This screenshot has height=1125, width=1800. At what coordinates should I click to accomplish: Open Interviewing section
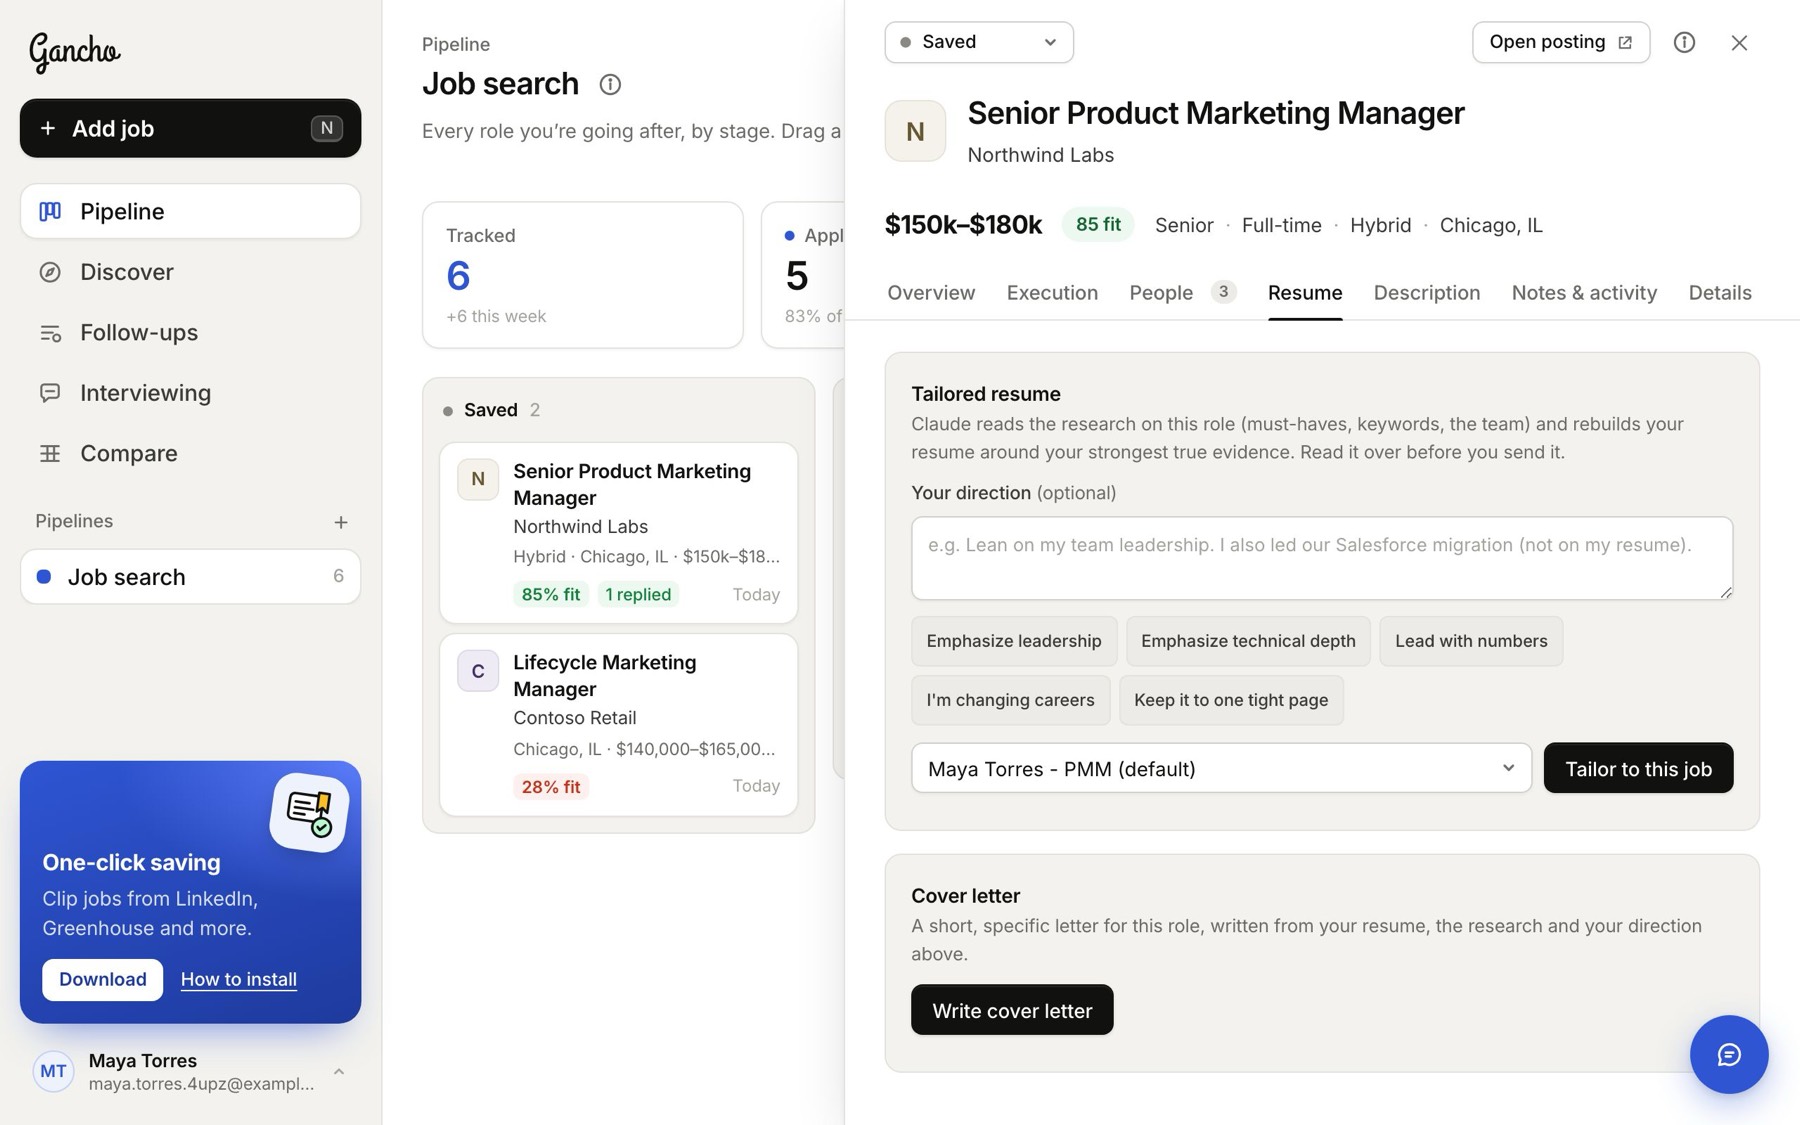point(190,393)
